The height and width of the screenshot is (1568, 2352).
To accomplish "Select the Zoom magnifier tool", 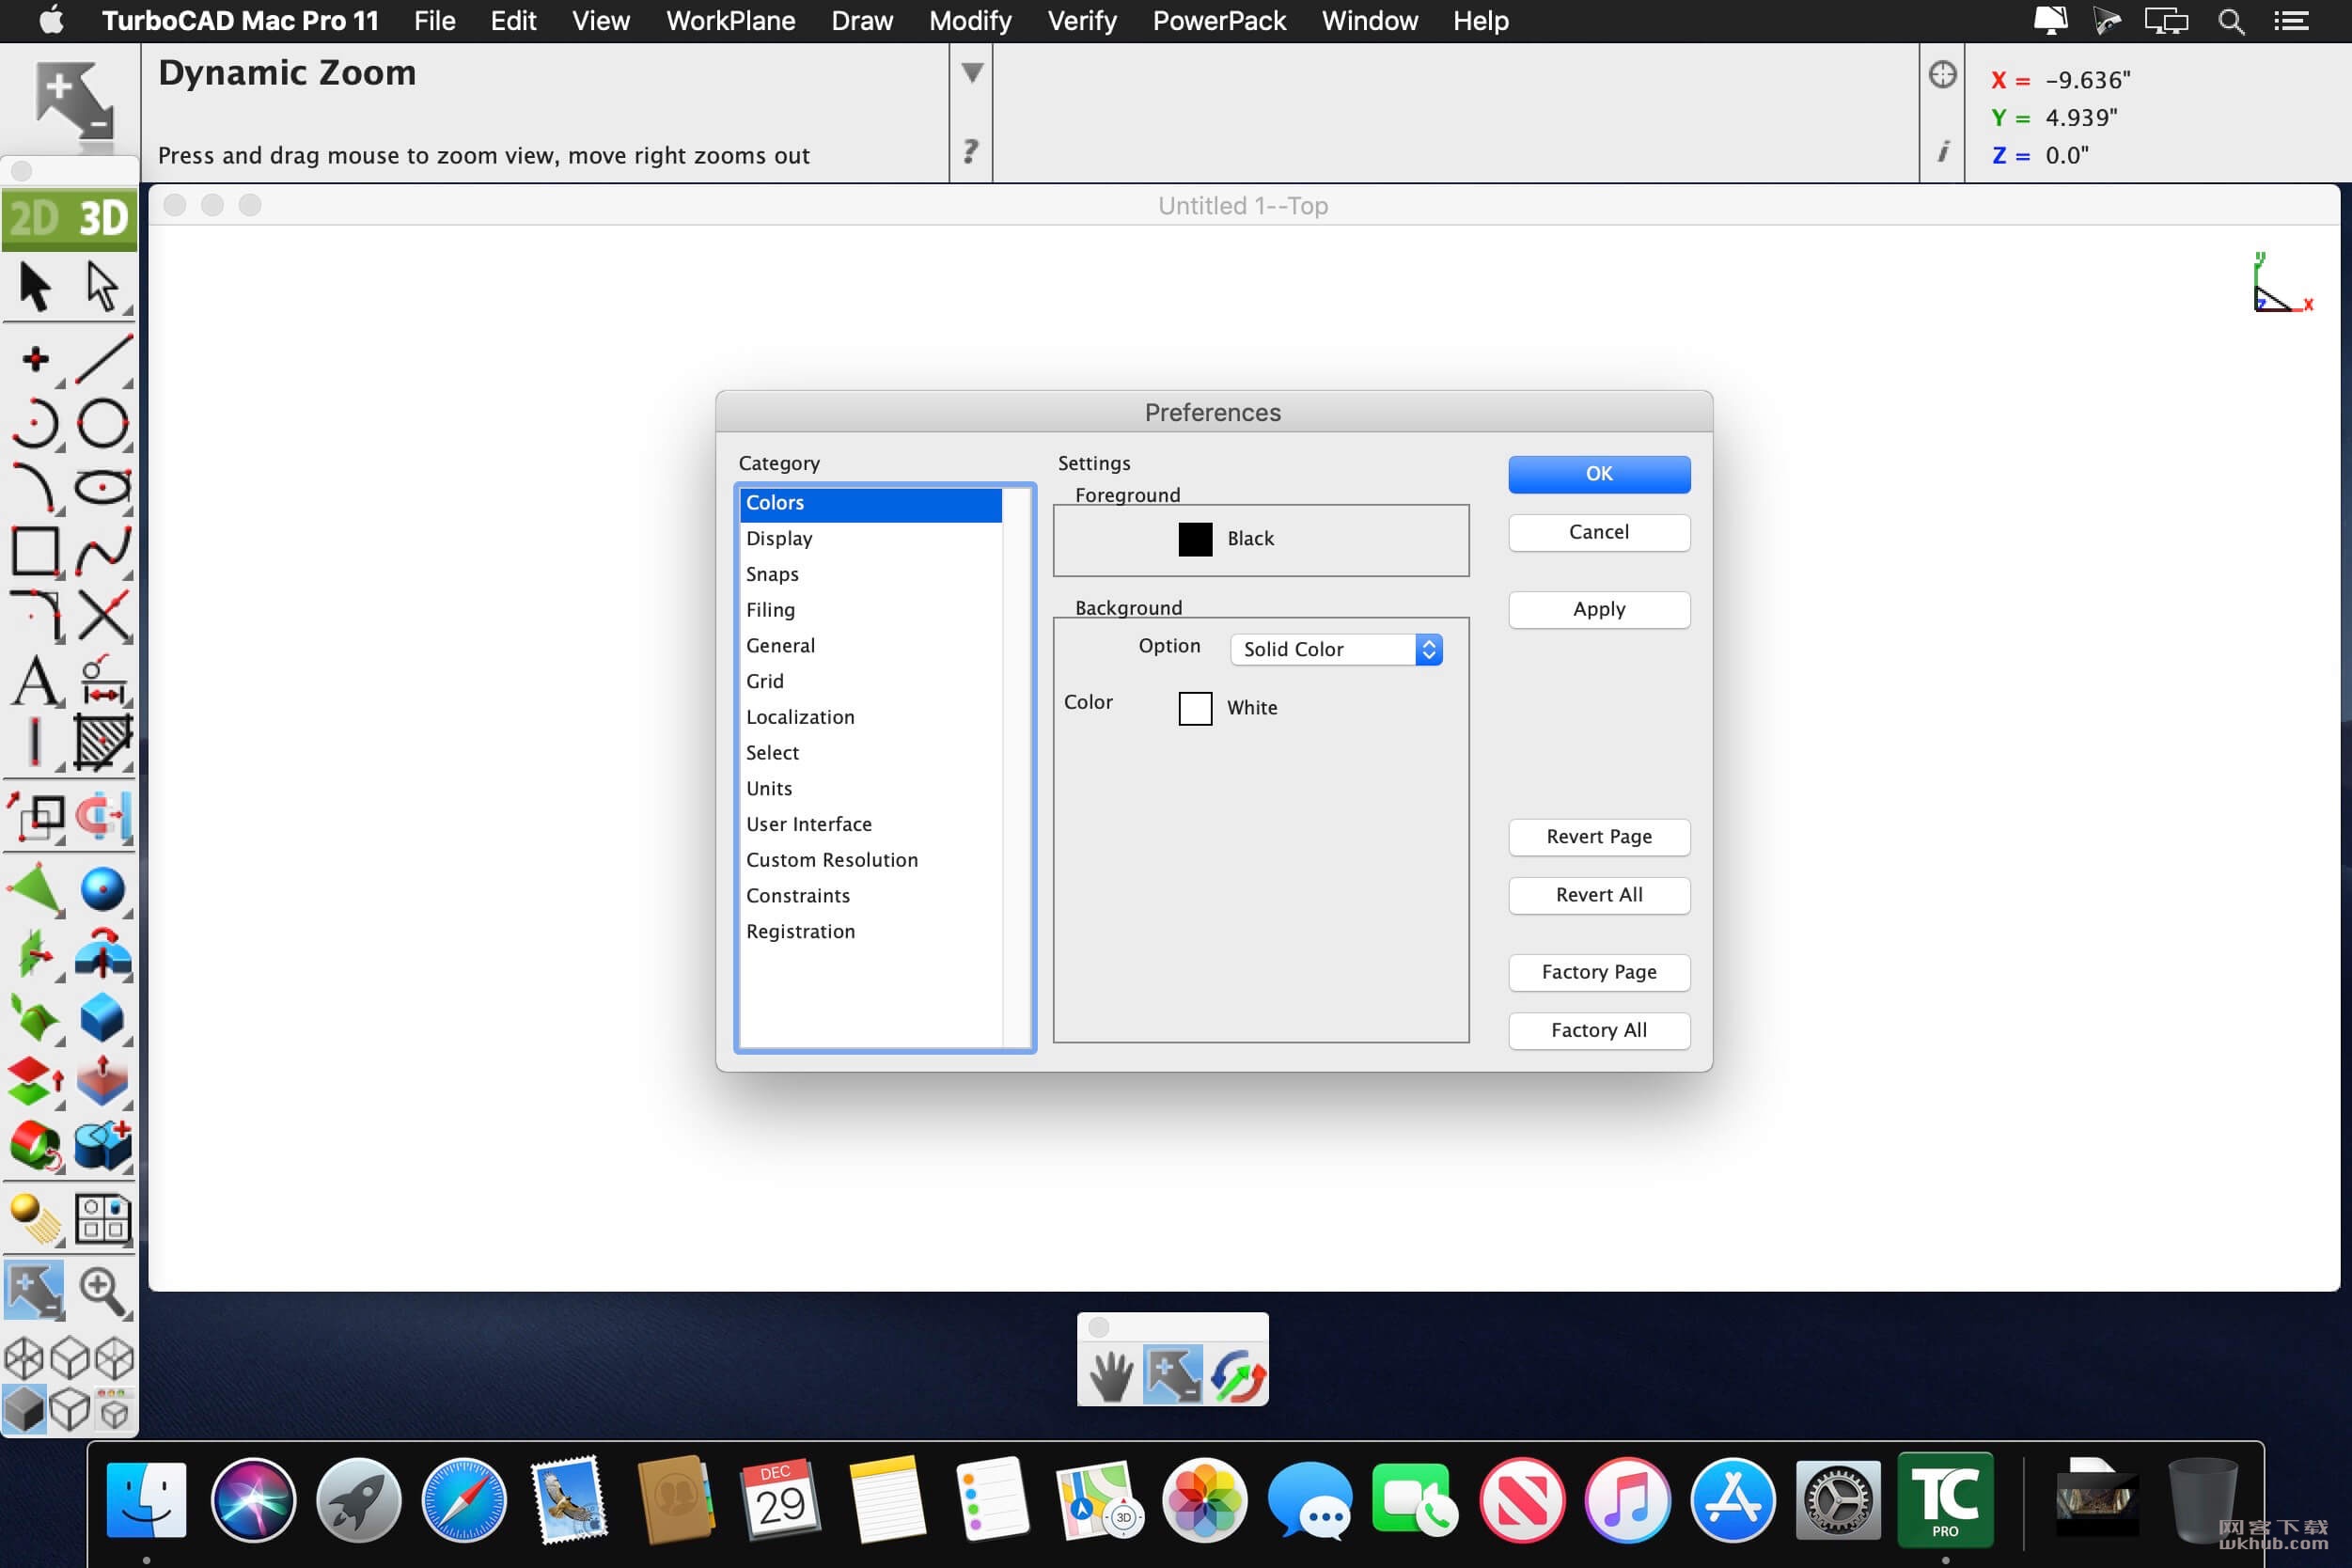I will coord(103,1291).
